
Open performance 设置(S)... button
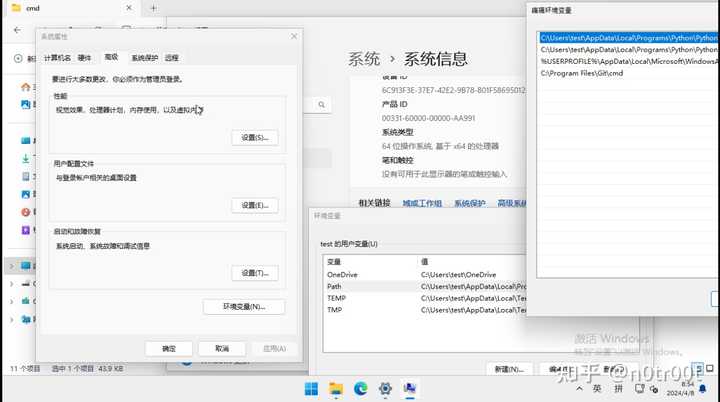coord(255,137)
